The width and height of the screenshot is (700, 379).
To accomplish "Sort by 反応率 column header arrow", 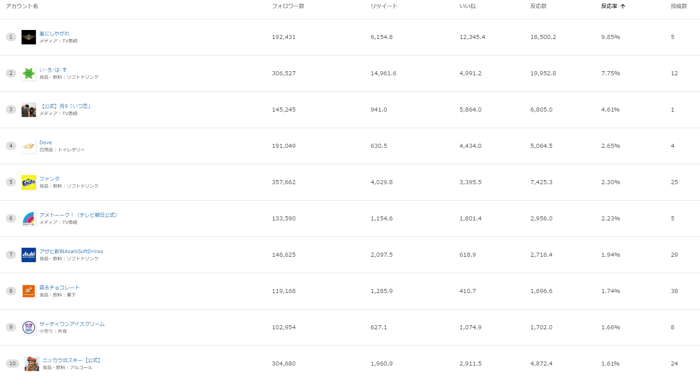I will tap(623, 6).
